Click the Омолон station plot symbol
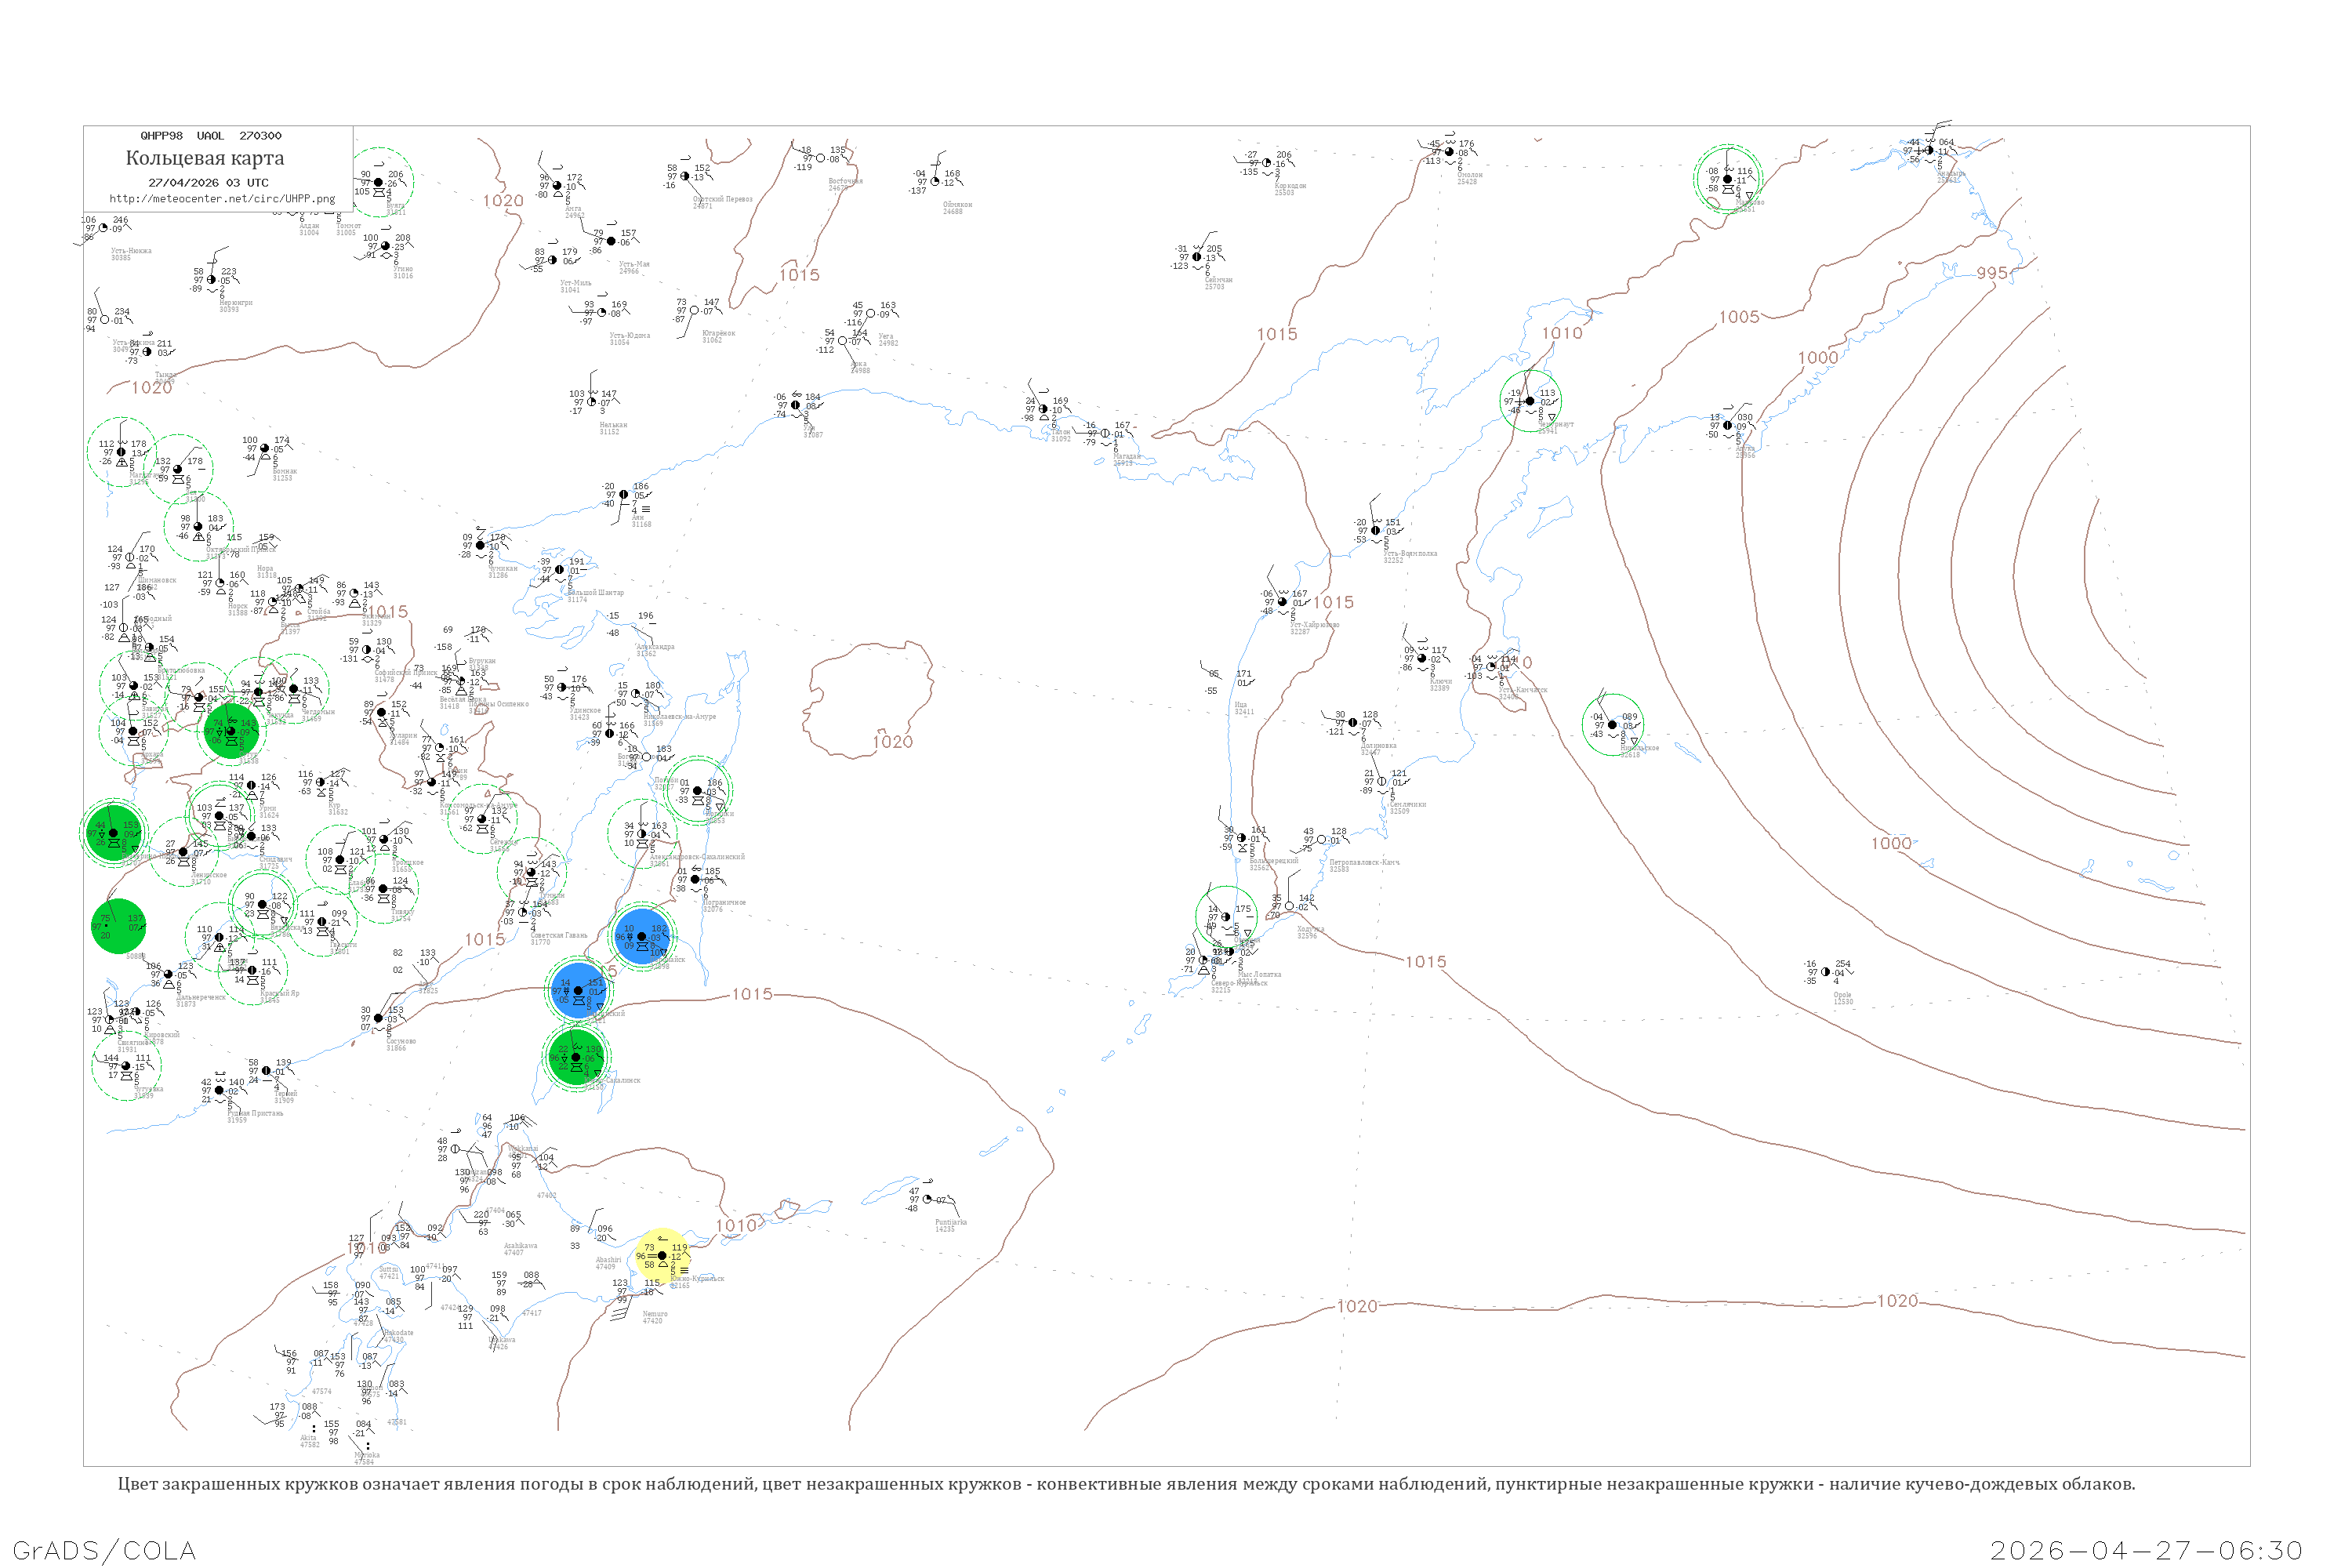This screenshot has height=1568, width=2352. (x=1449, y=152)
